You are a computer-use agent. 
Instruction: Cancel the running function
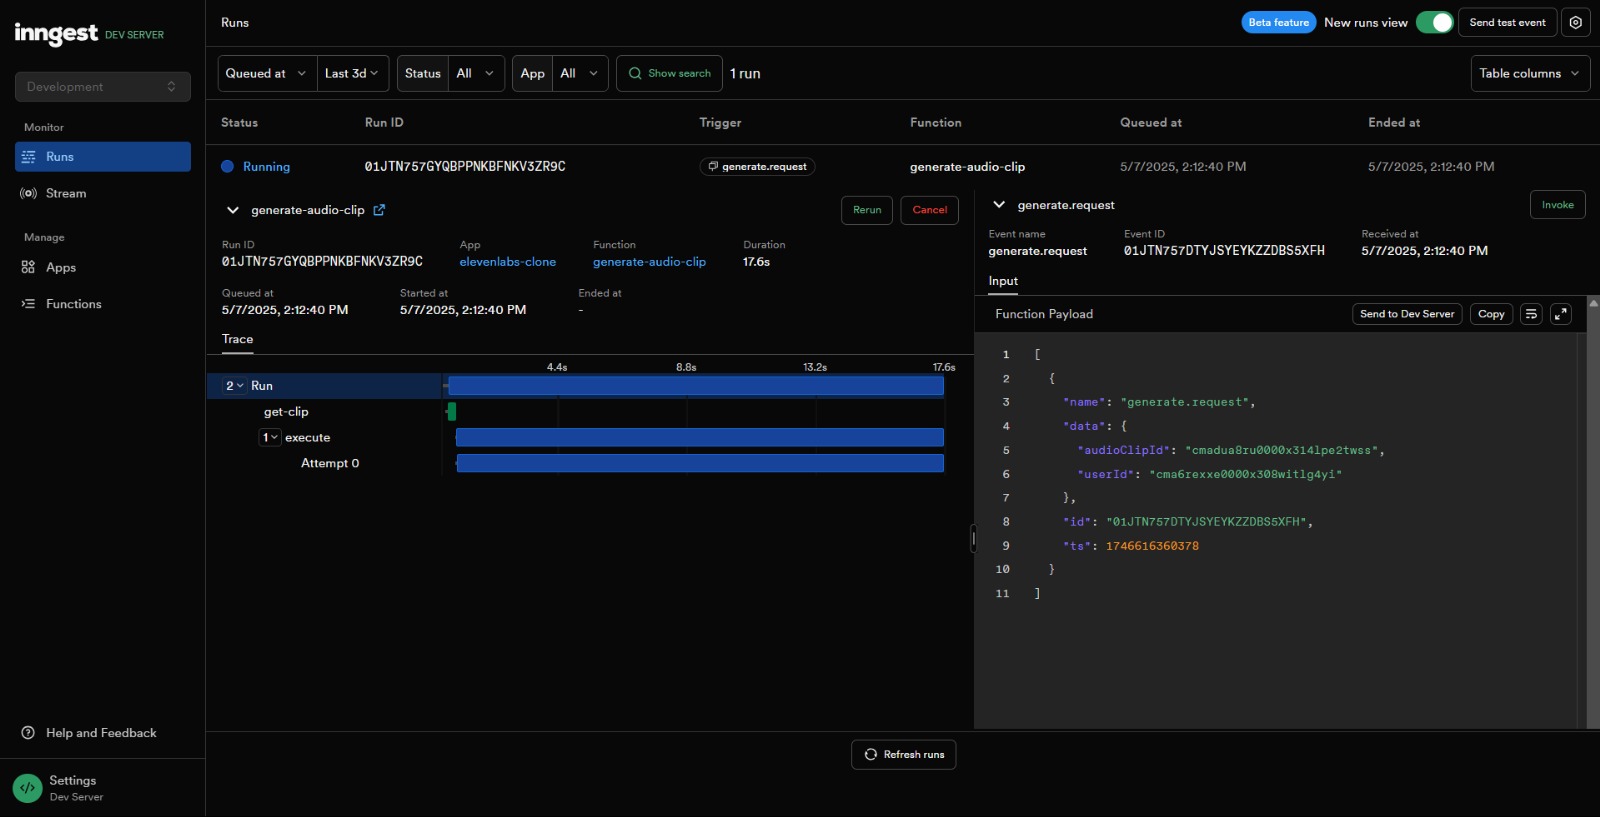929,210
